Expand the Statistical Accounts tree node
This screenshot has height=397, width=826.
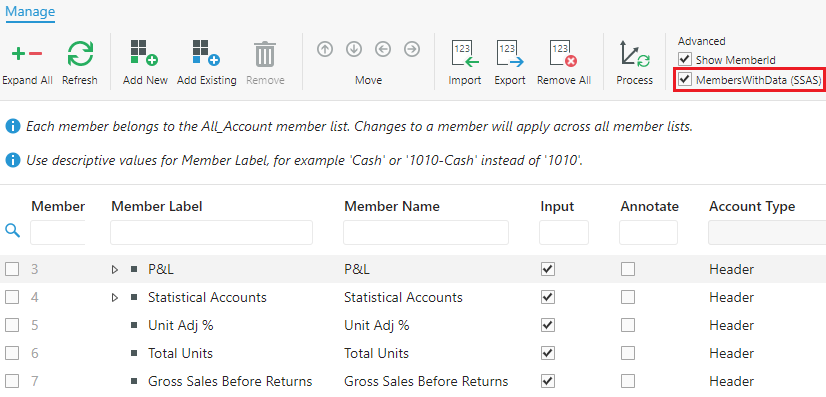(x=115, y=297)
